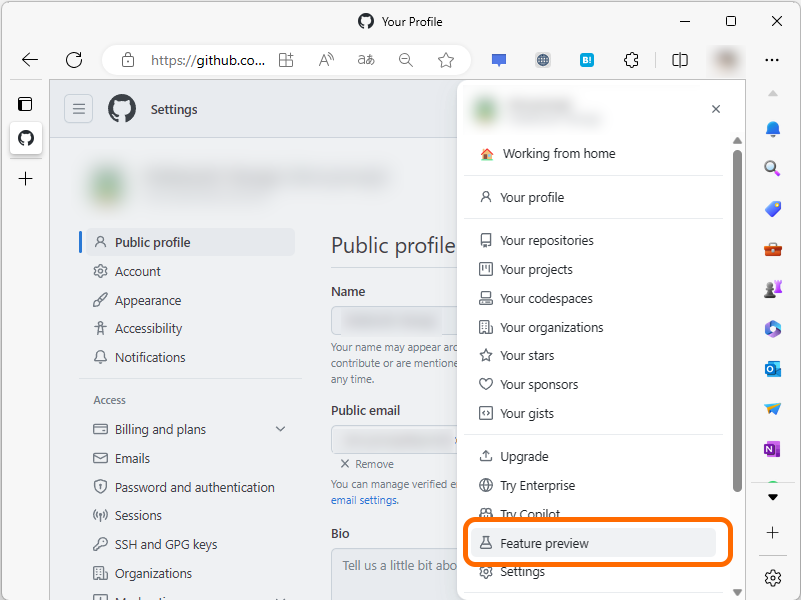Toggle split screen icon
This screenshot has height=600, width=801.
tap(679, 60)
